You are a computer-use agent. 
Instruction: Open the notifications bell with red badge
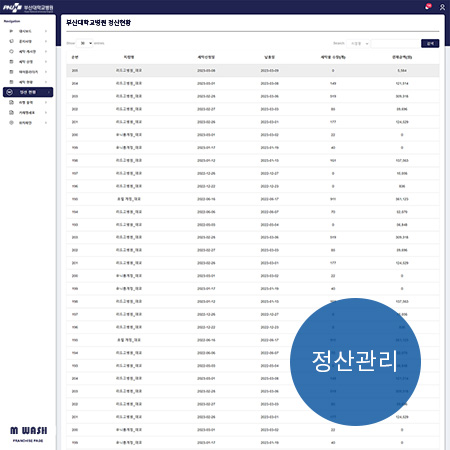point(428,6)
